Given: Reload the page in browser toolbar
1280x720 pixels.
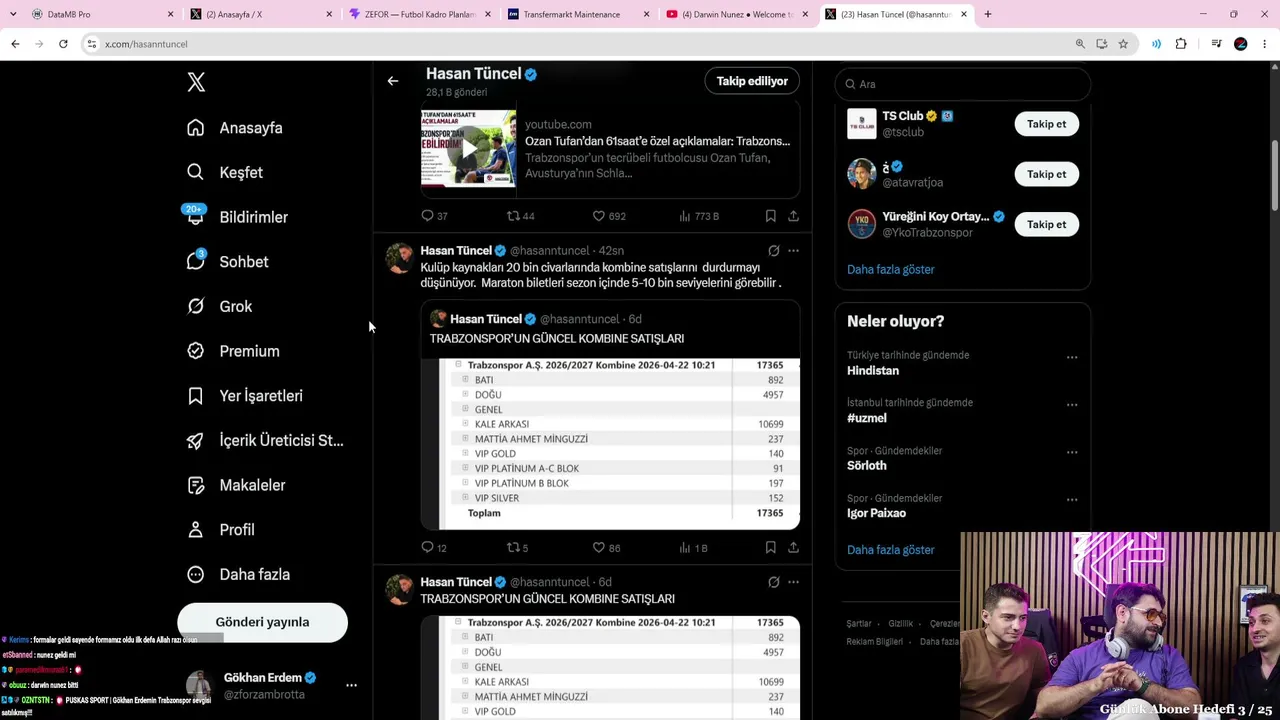Looking at the screenshot, I should pos(63,44).
